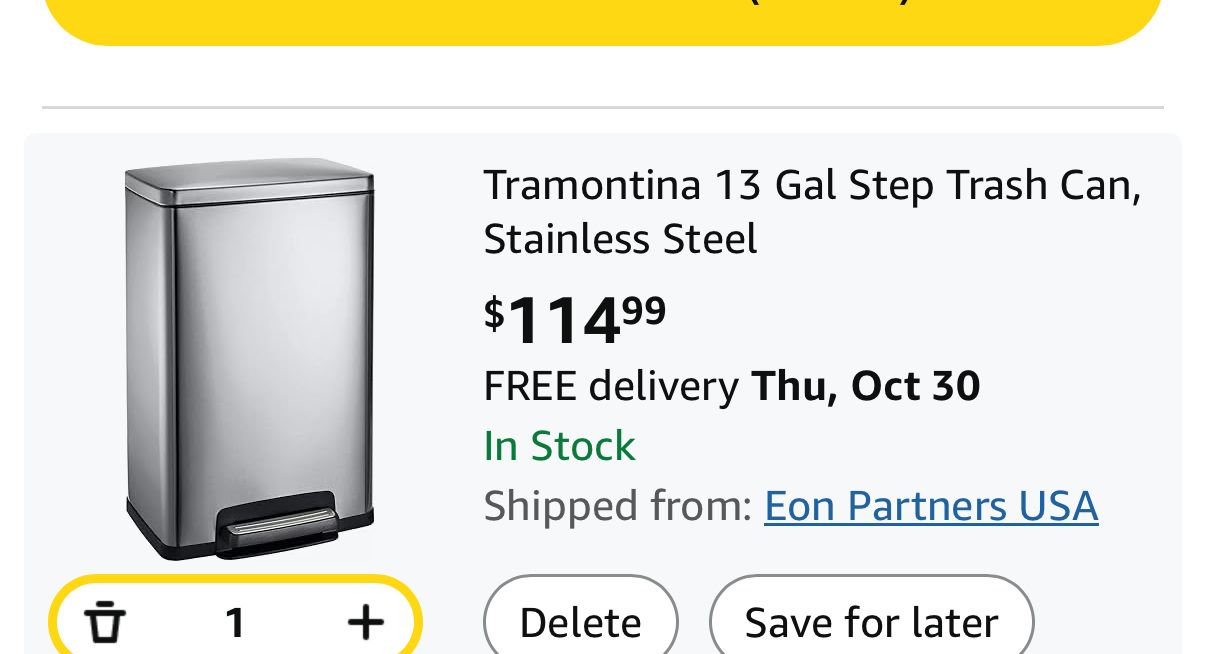1206x654 pixels.
Task: Open the Tramontina trash can product image
Action: tap(249, 360)
